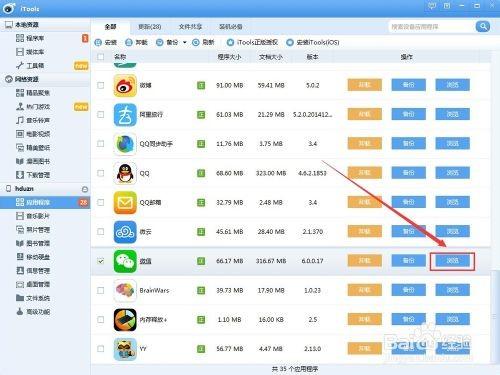The width and height of the screenshot is (500, 375).
Task: Open 程序库 in the local resources sidebar
Action: coord(35,38)
